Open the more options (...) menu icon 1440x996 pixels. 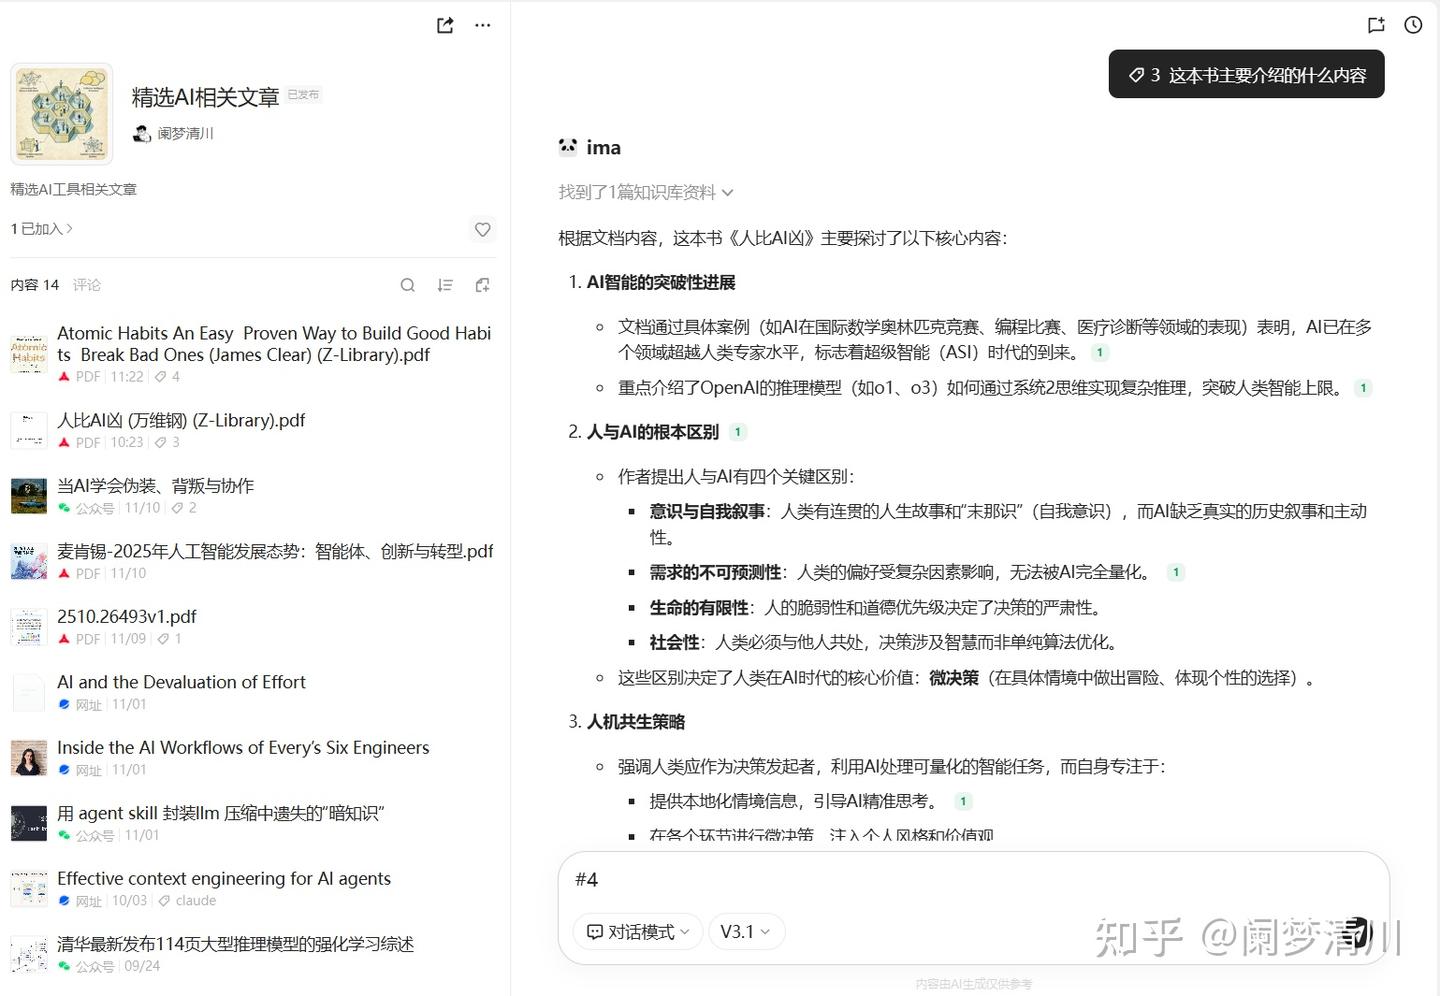483,25
